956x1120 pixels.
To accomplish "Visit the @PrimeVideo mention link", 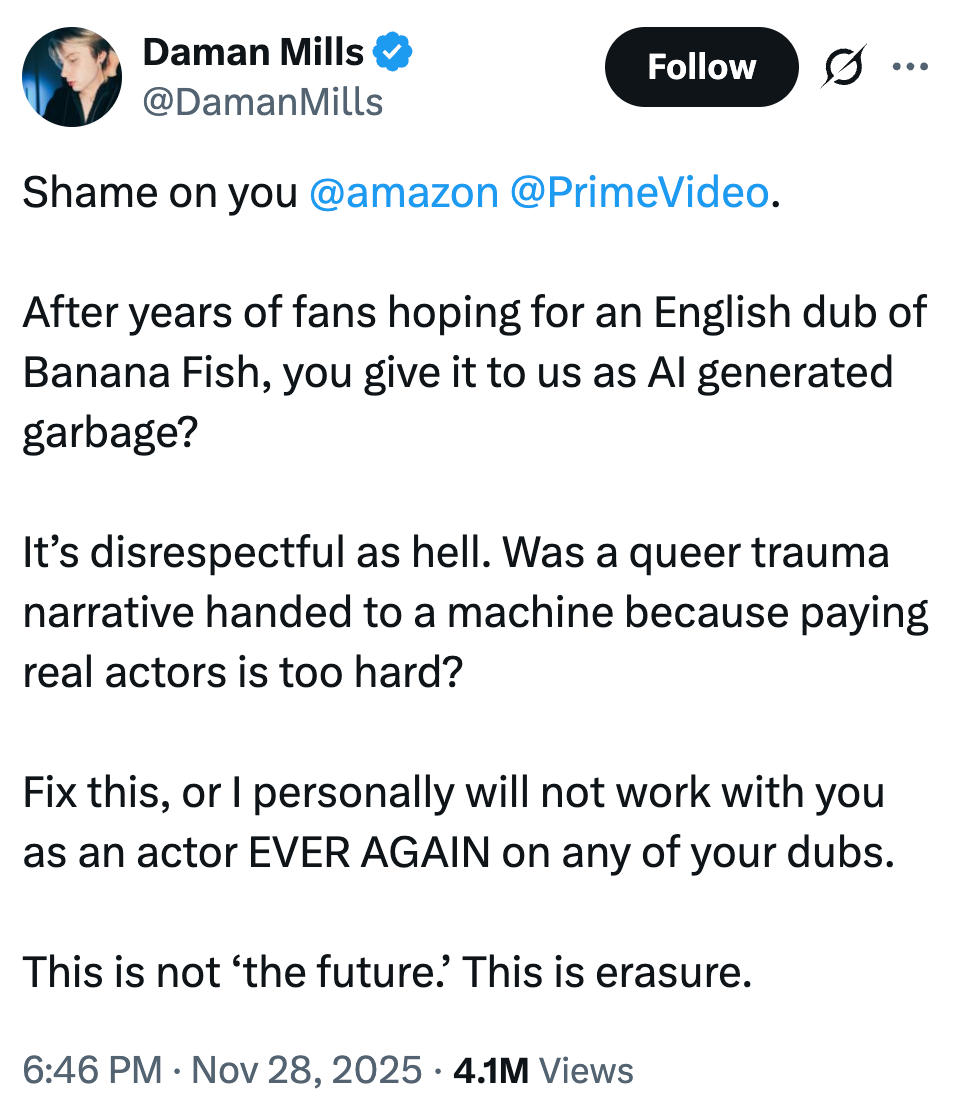I will [639, 193].
